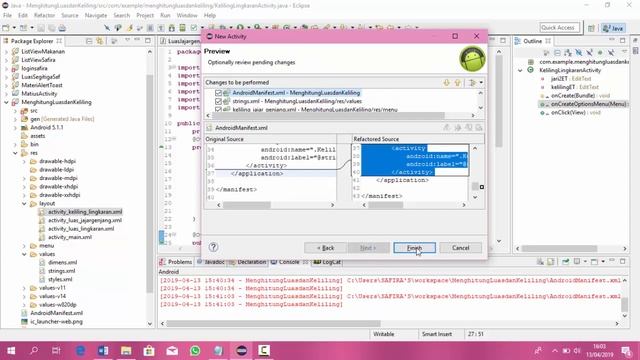This screenshot has height=360, width=640.
Task: Open Word from the taskbar
Action: 103,351
